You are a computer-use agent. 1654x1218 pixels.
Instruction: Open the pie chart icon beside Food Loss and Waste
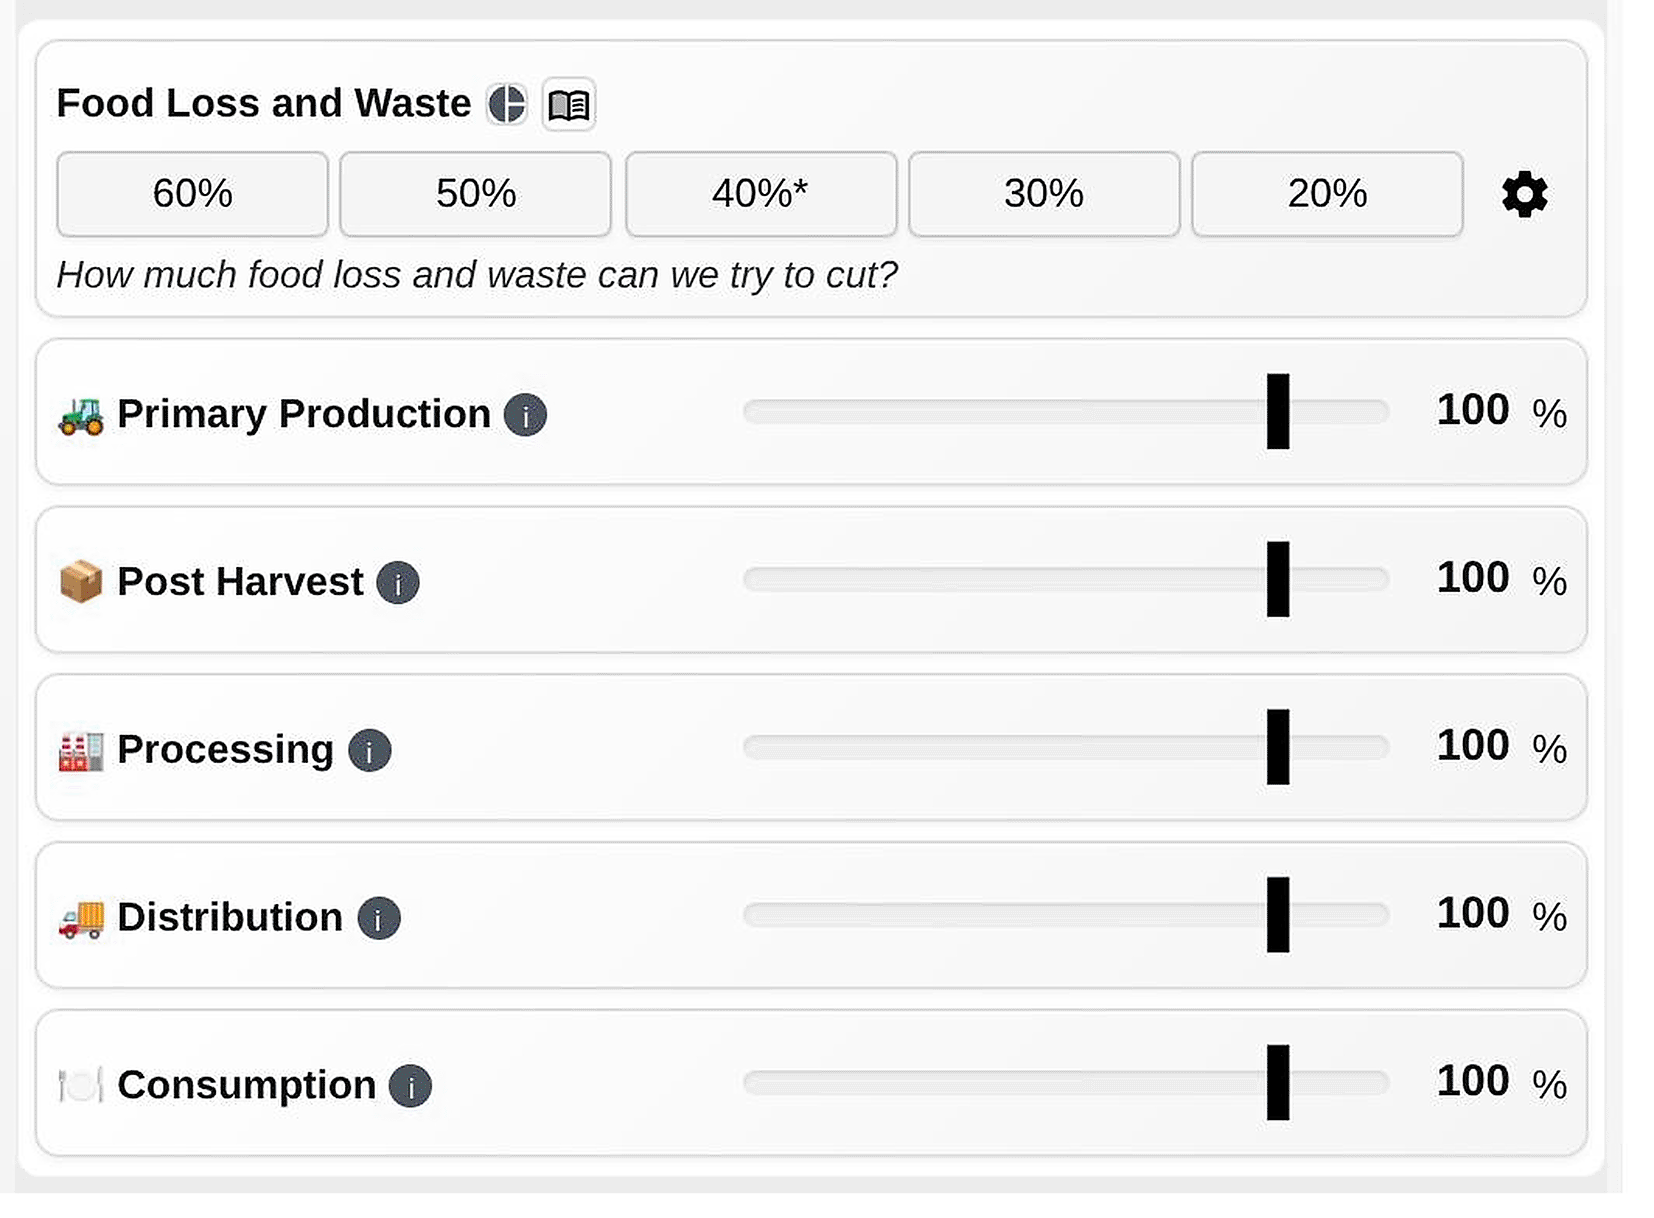click(507, 104)
